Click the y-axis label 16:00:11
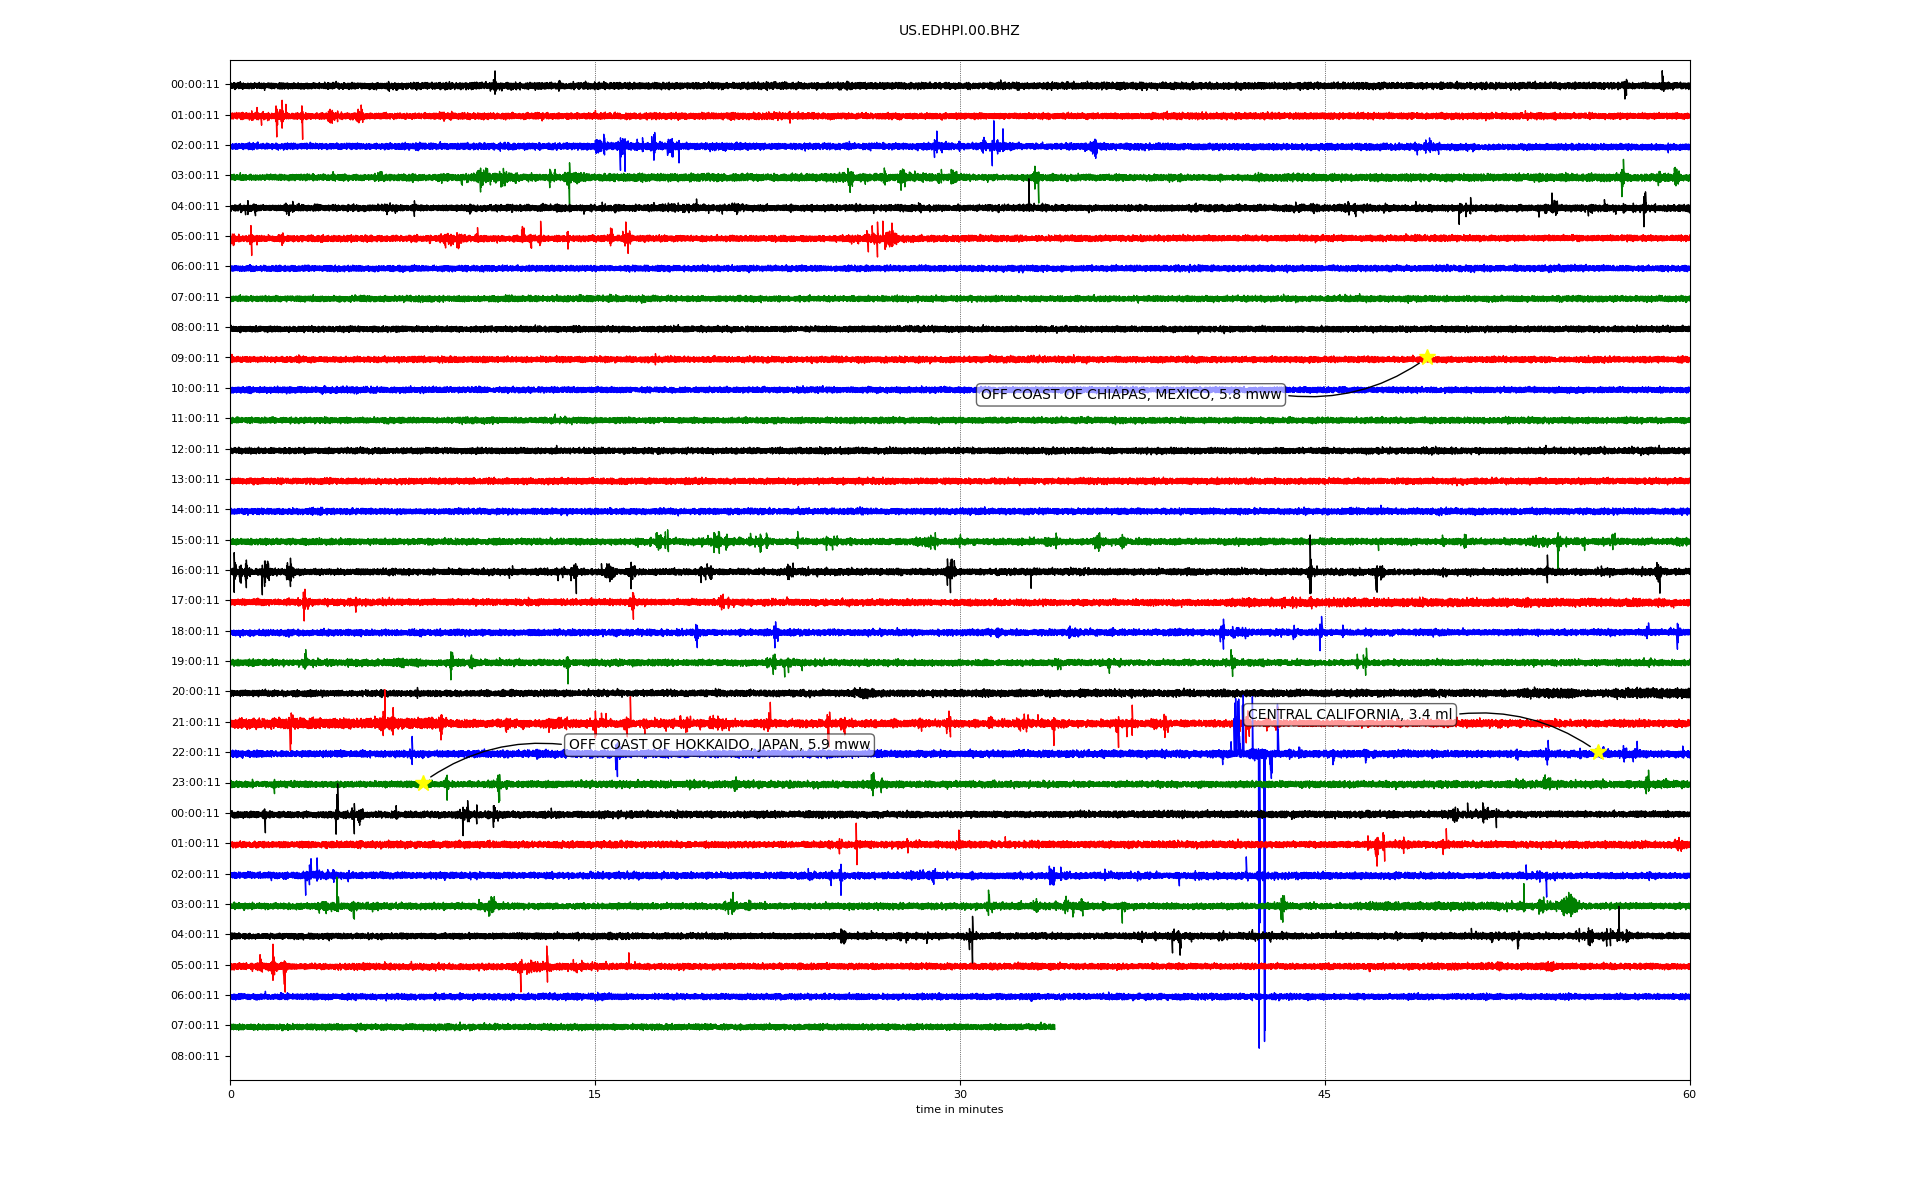 [195, 571]
